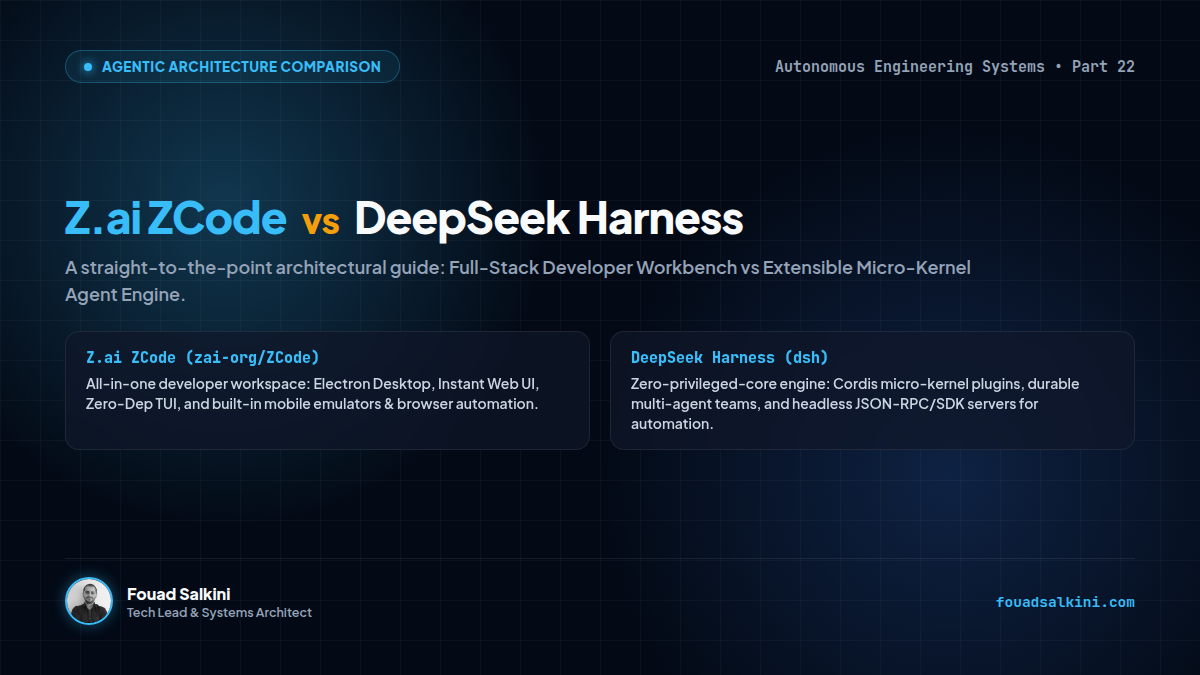This screenshot has width=1200, height=675.
Task: Click the 'All-in-one developer workspace' description
Action: coord(312,394)
